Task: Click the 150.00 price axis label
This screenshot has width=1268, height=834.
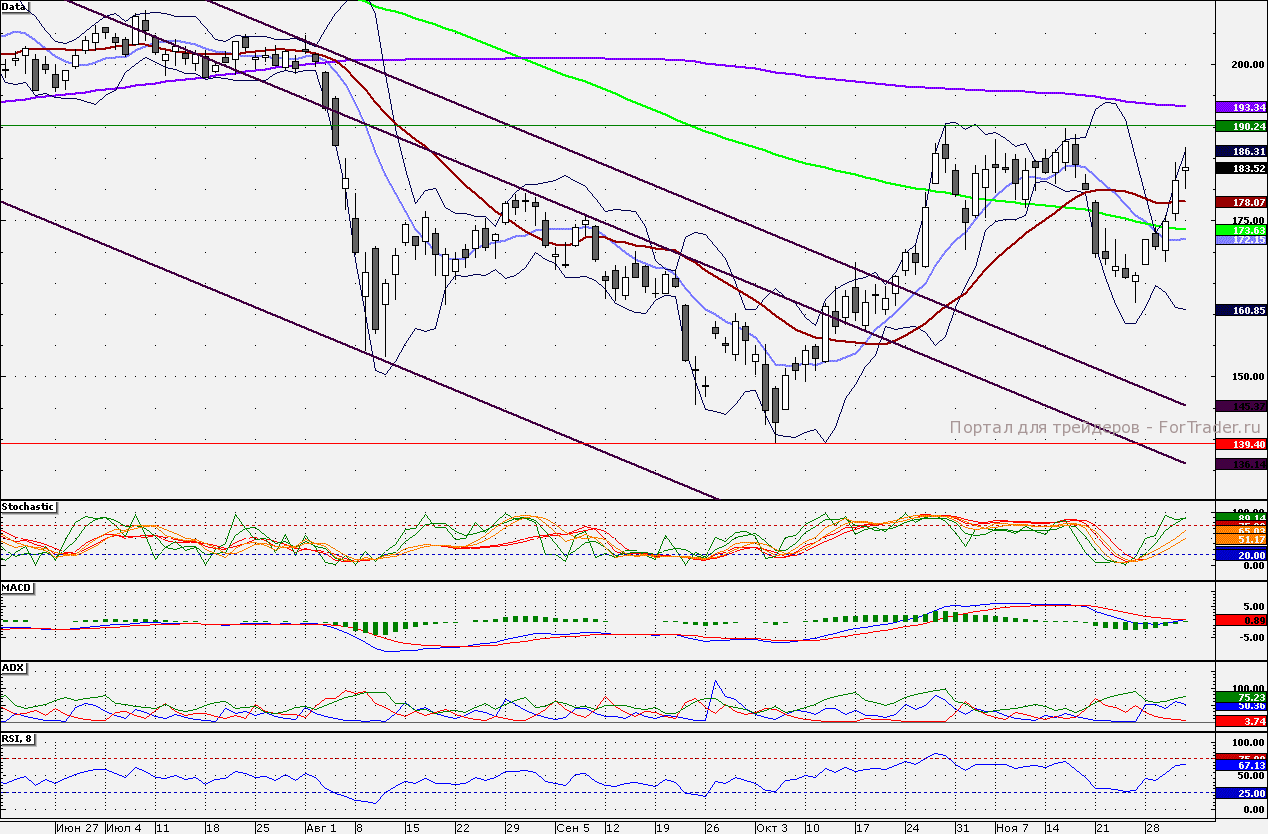Action: click(1247, 376)
